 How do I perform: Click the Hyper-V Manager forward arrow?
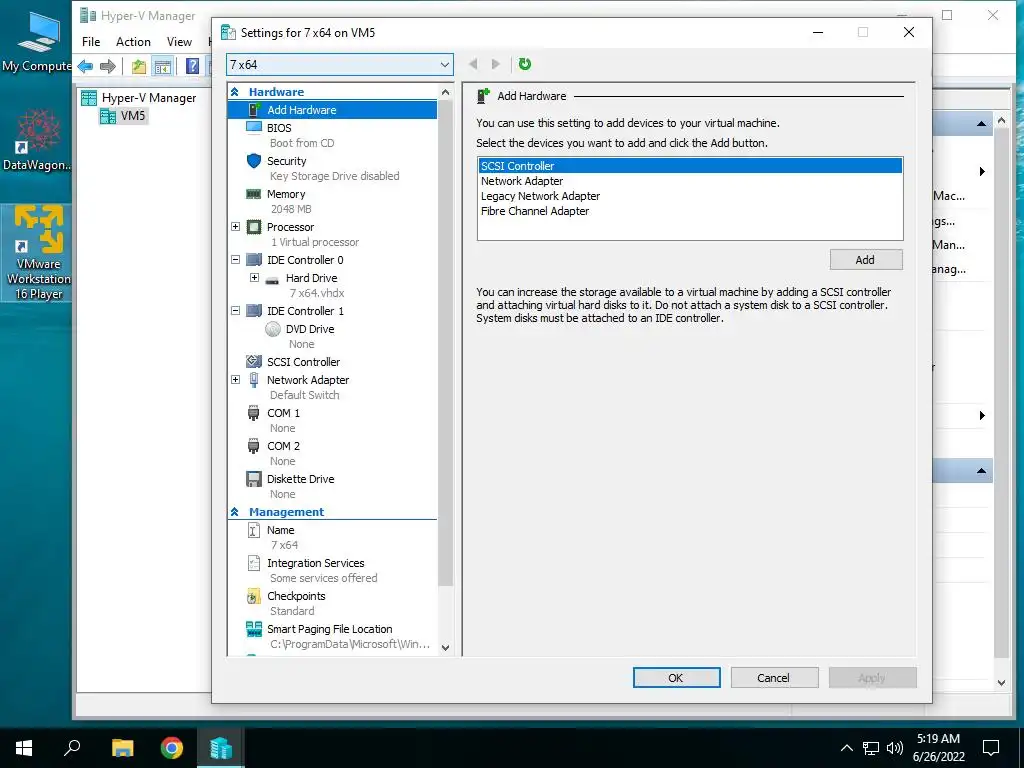click(x=108, y=66)
